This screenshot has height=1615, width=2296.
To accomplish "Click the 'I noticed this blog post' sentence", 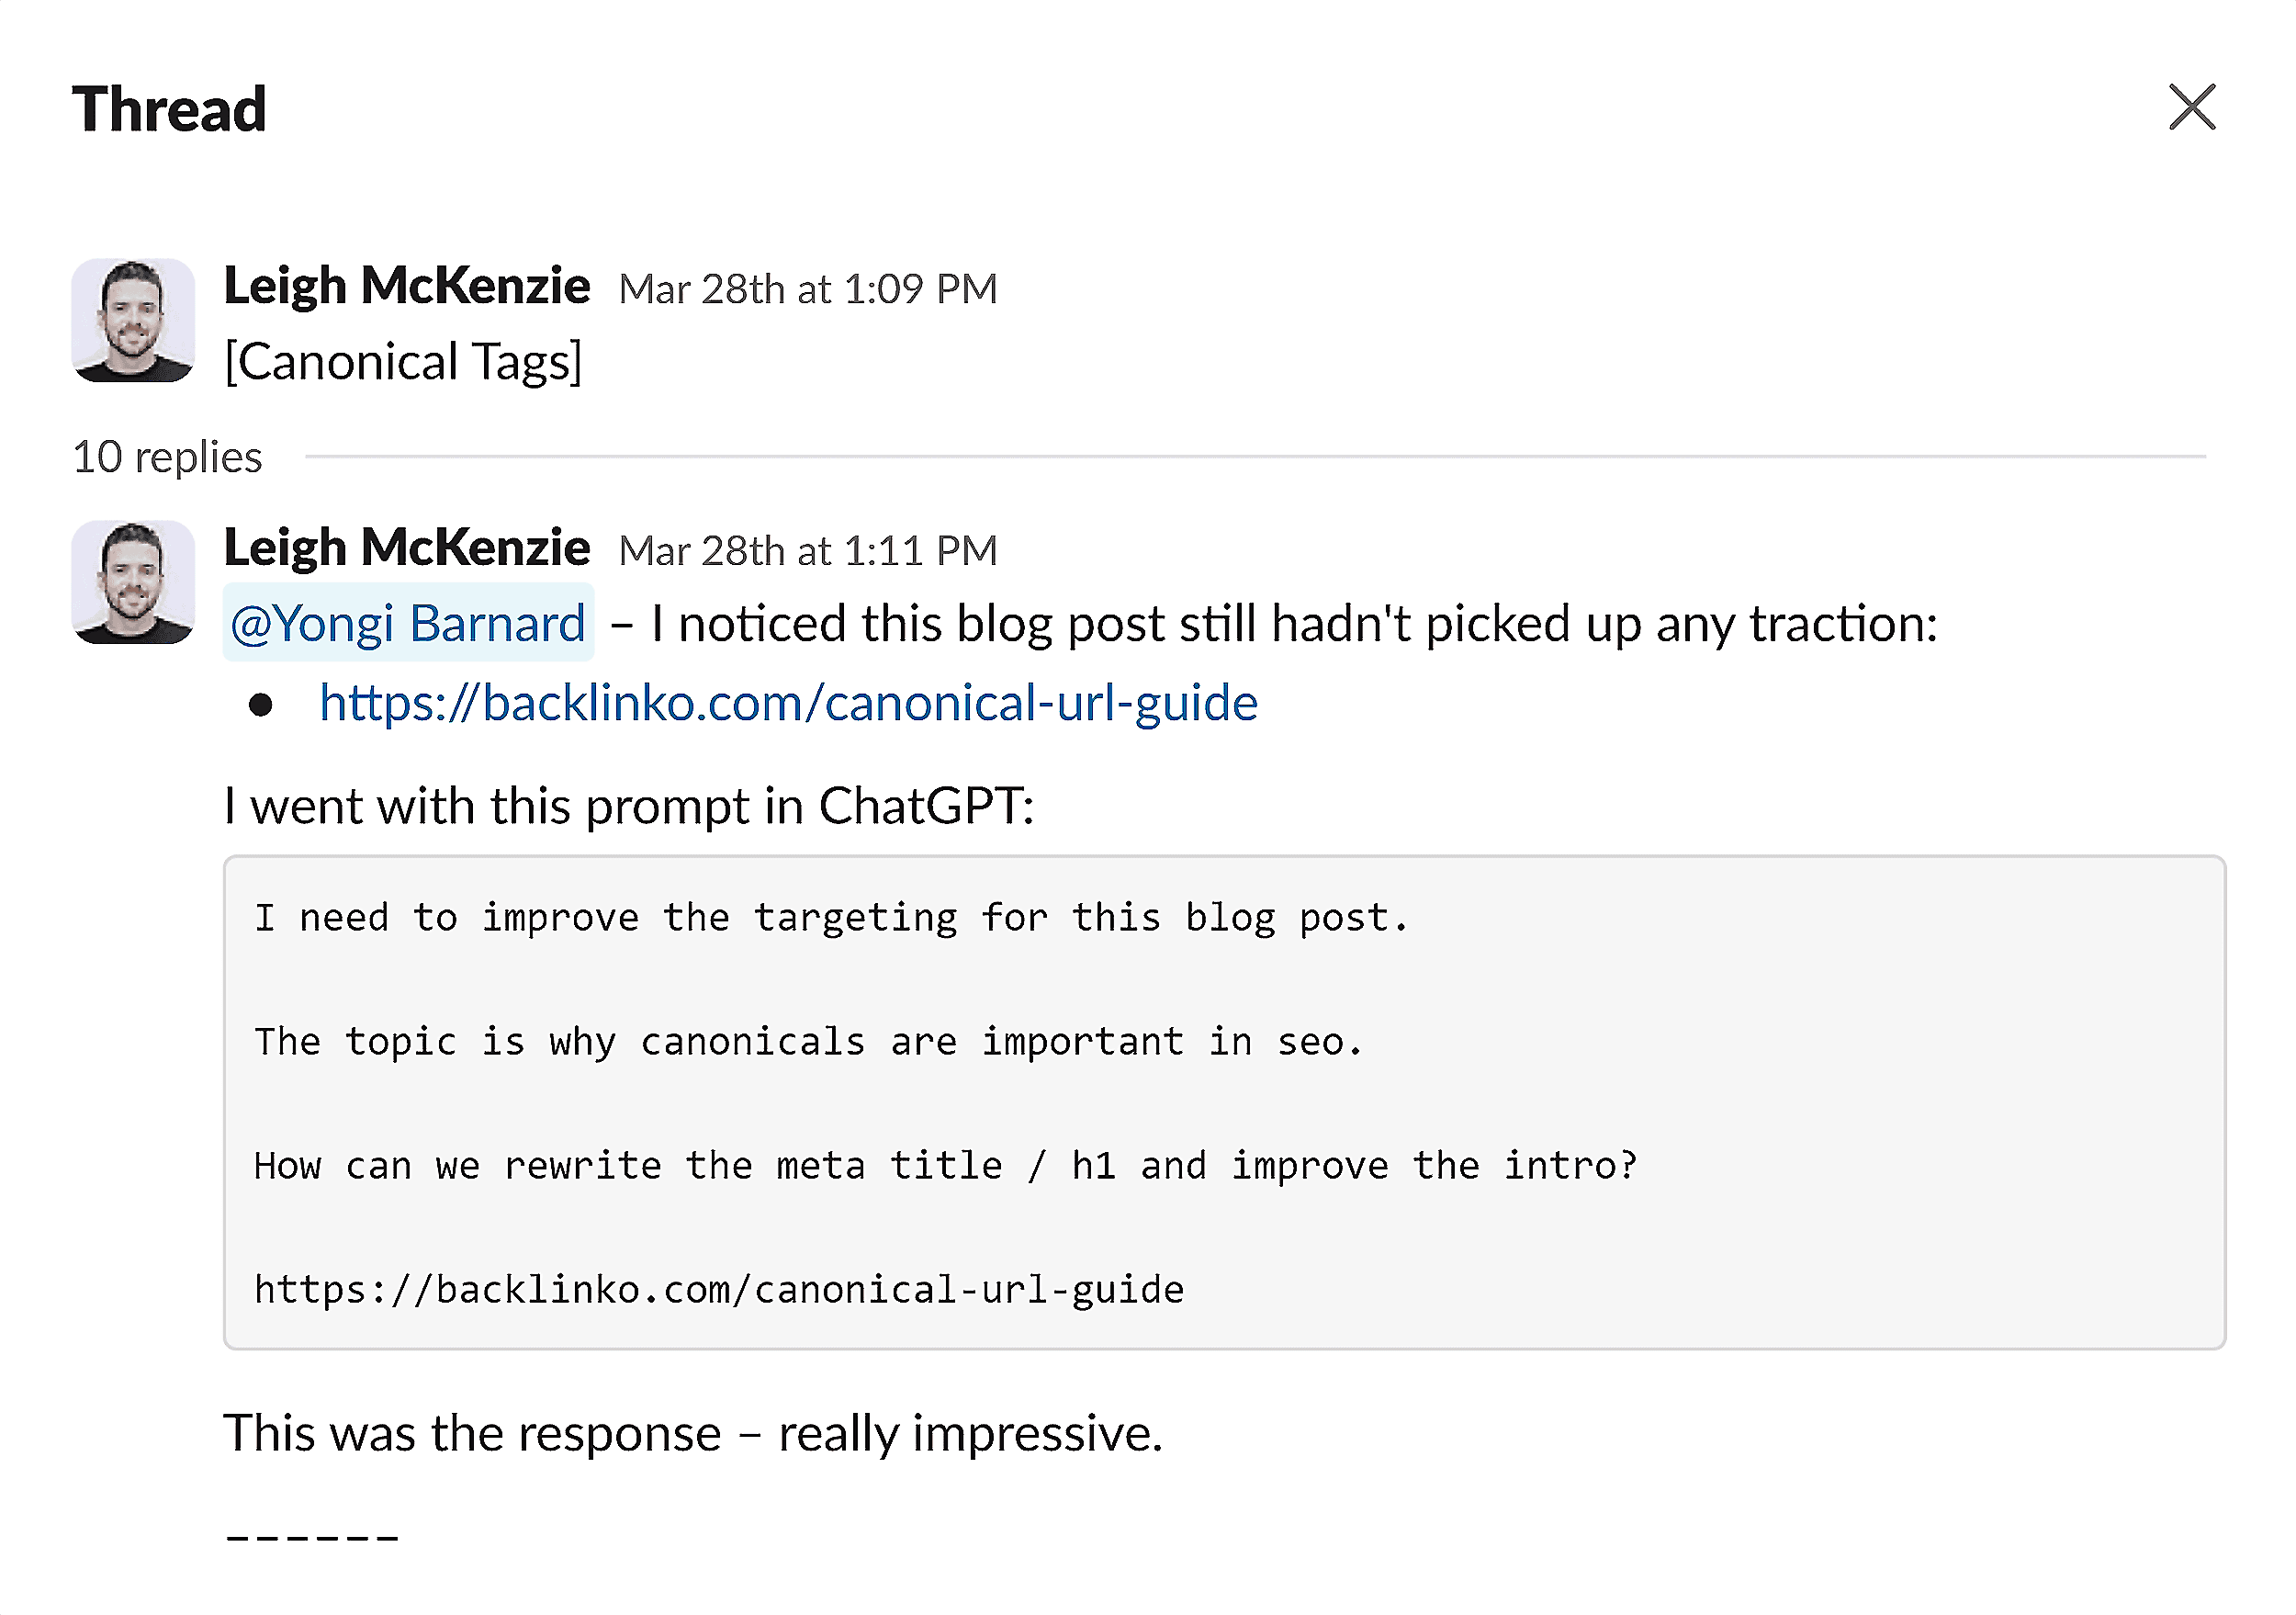I will pyautogui.click(x=1294, y=624).
